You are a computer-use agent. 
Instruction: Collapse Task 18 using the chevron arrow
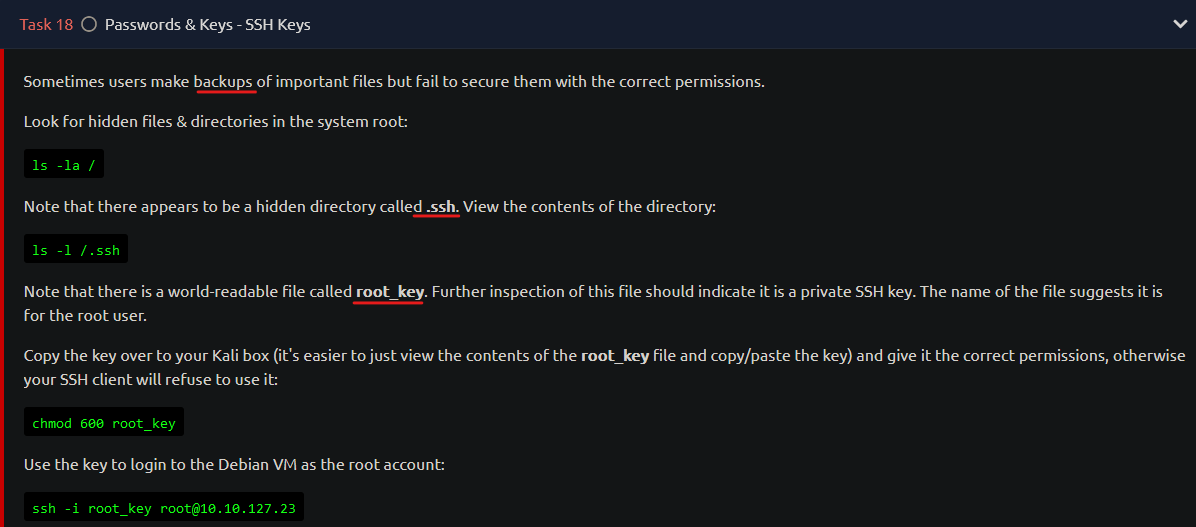point(1179,24)
